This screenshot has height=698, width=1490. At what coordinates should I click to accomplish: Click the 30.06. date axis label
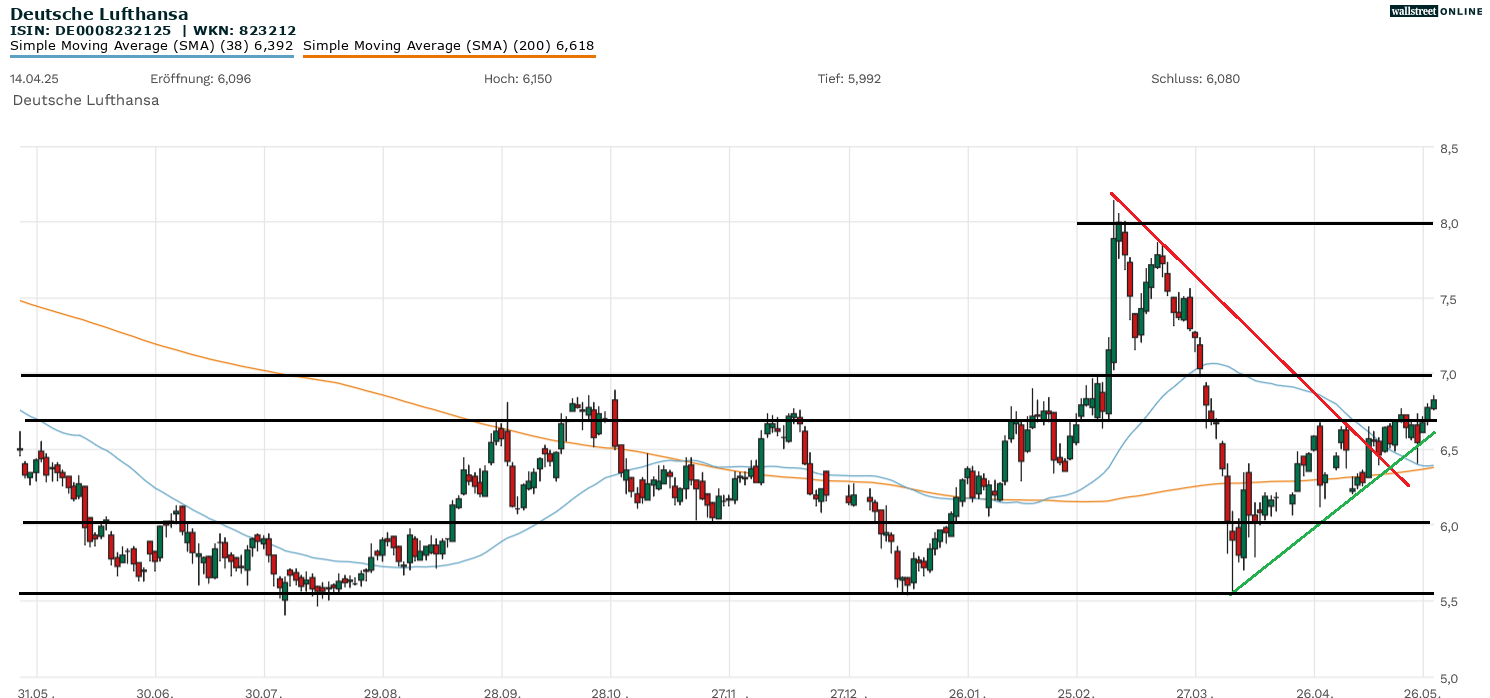(155, 692)
